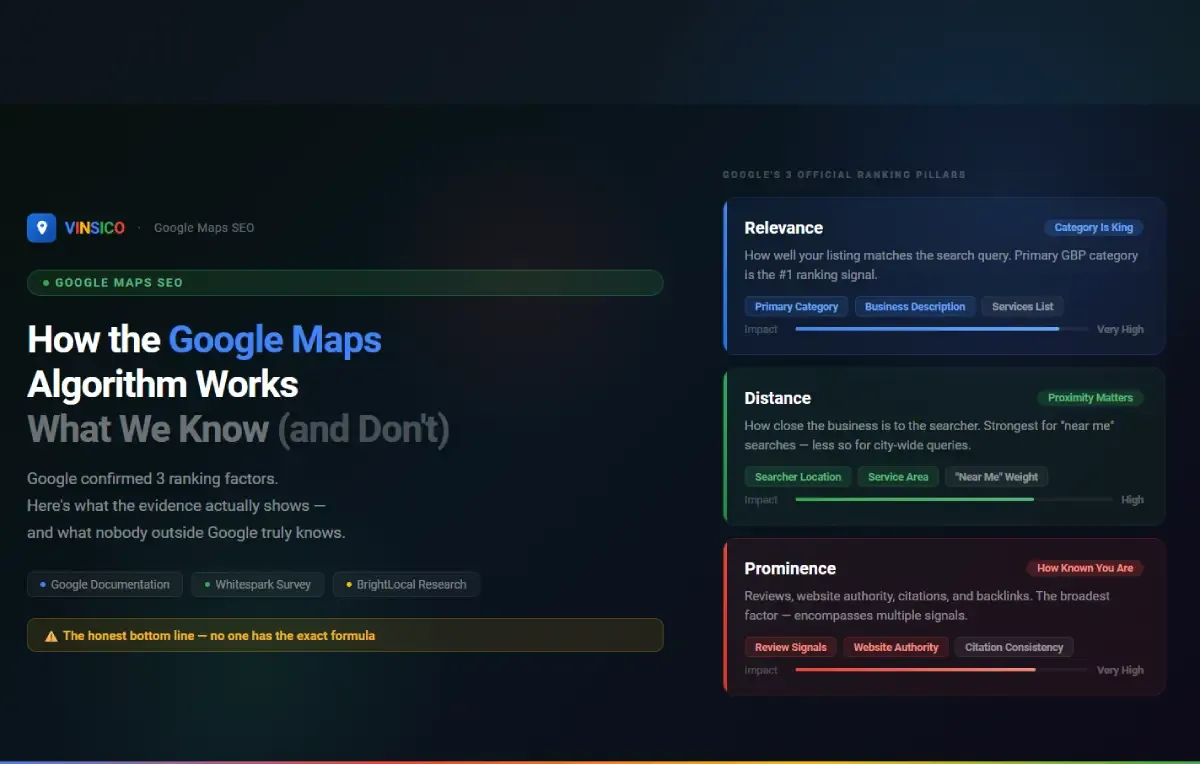Click the Prominence impact progress bar
Viewport: 1200px width, 764px height.
(940, 670)
